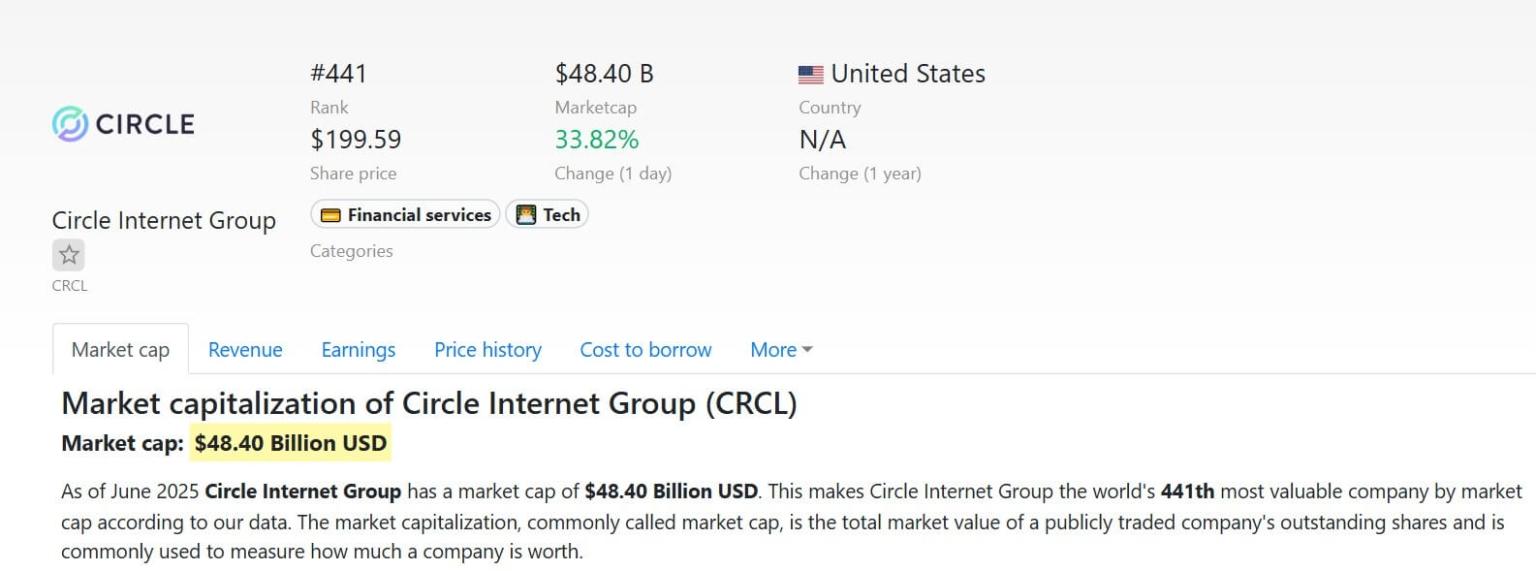Expand the More dropdown menu
Screen dimensions: 1536x571
[781, 350]
